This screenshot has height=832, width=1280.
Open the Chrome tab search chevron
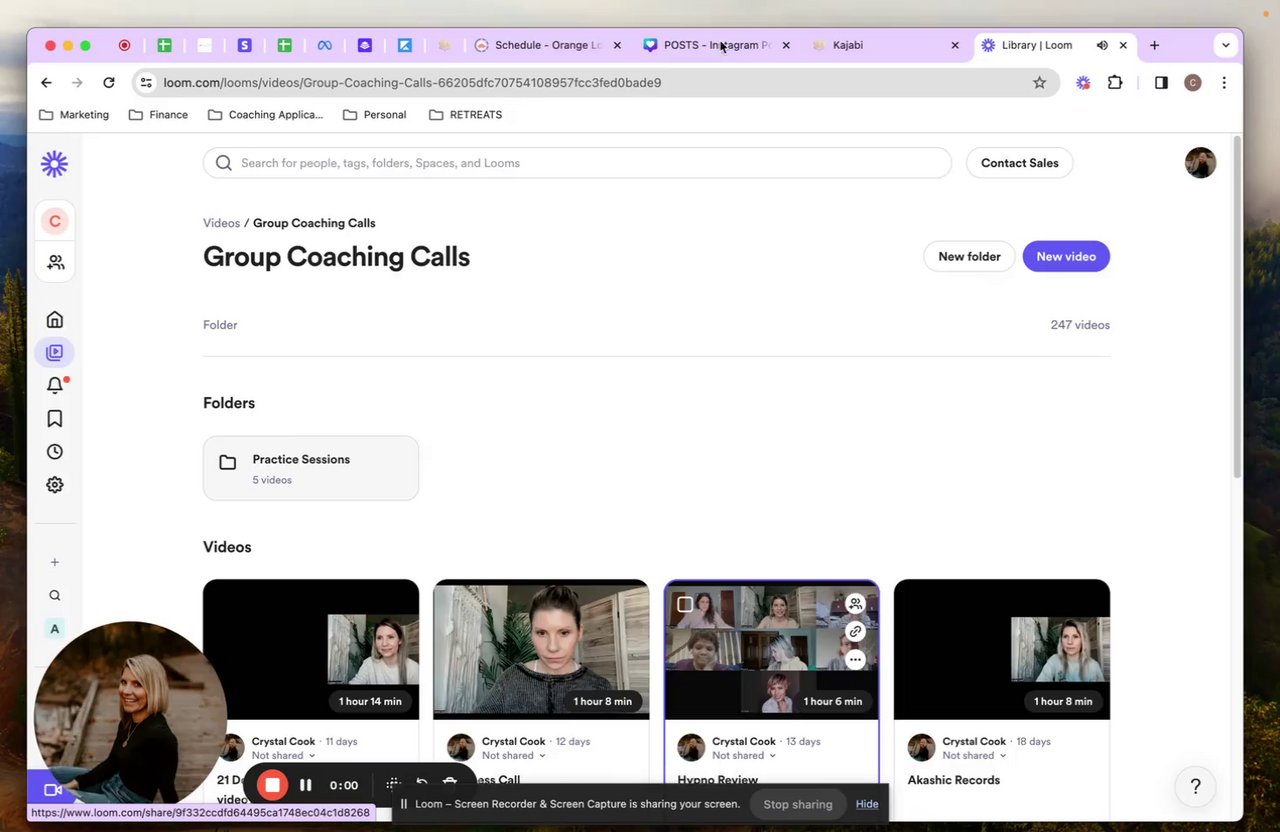1226,45
